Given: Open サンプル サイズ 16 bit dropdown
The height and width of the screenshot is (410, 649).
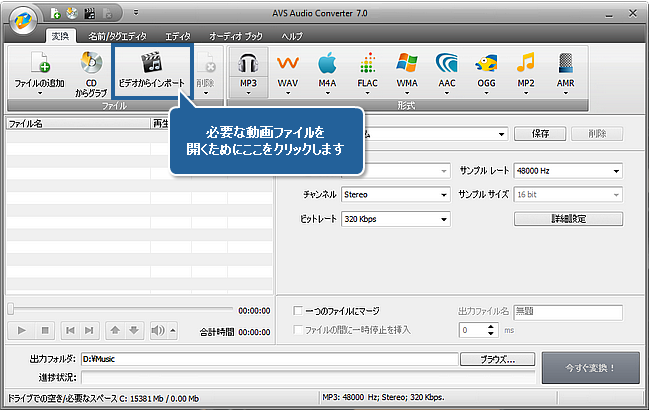Looking at the screenshot, I should pos(568,194).
